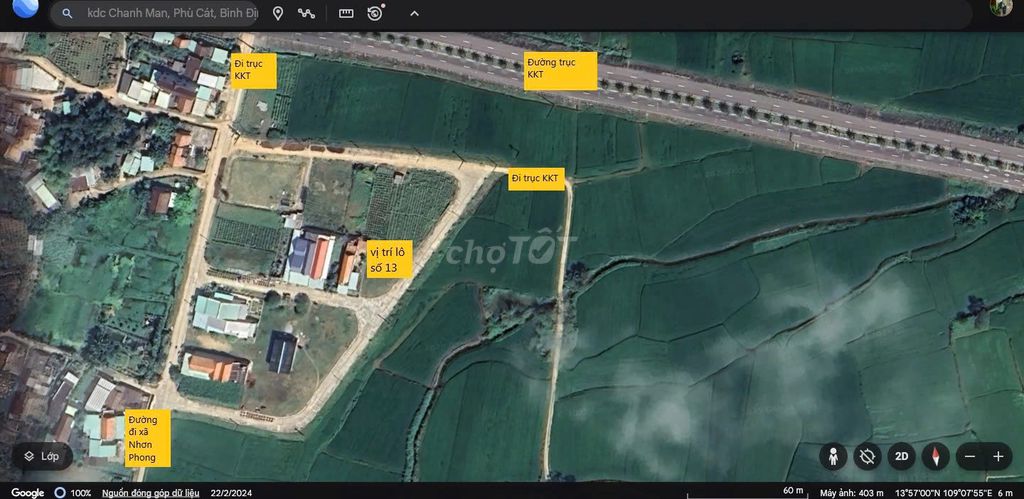The image size is (1024, 499).
Task: Open the 'Nguồn đóng góp dữ liệu' link
Action: (x=150, y=493)
